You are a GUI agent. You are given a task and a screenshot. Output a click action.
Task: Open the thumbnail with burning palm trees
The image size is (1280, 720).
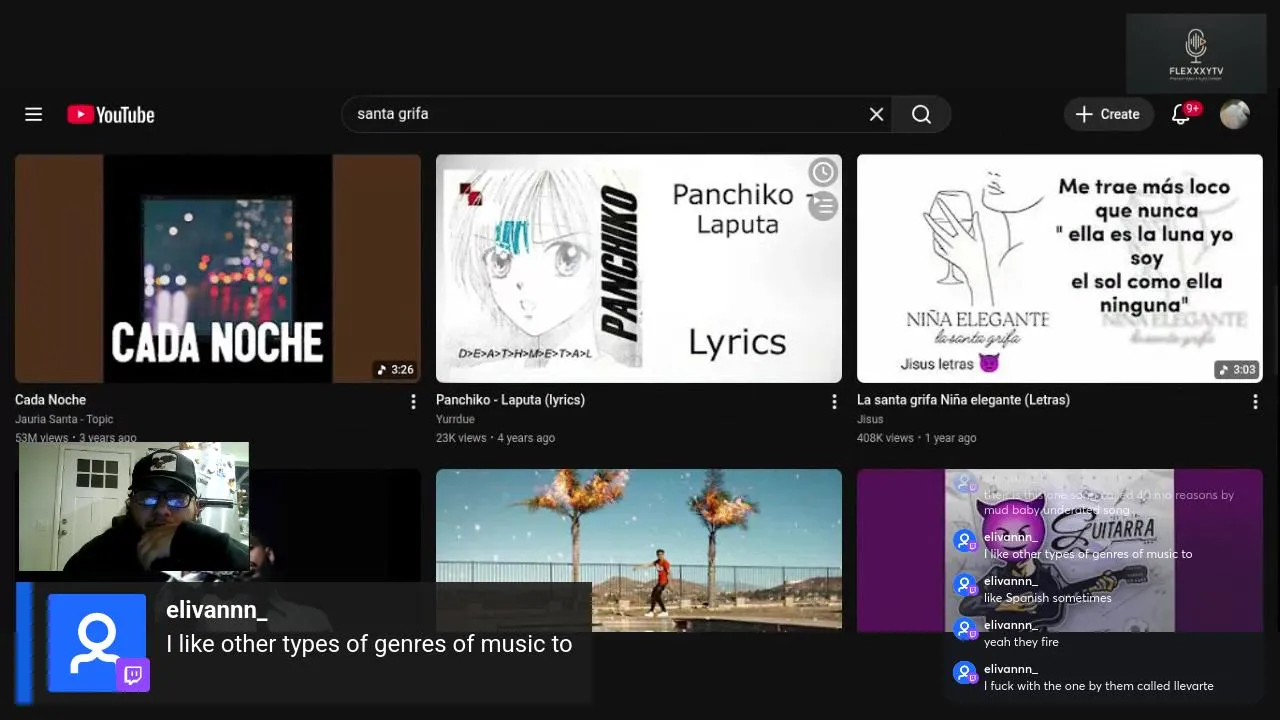click(639, 550)
